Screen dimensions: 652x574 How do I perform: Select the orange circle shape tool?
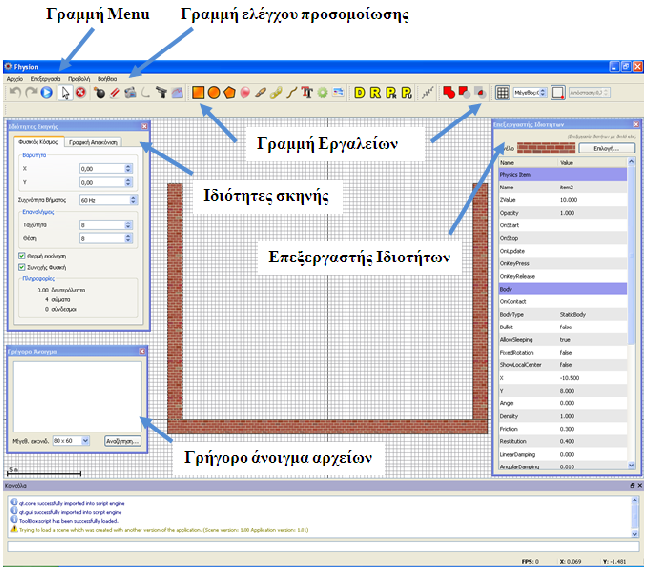point(214,92)
